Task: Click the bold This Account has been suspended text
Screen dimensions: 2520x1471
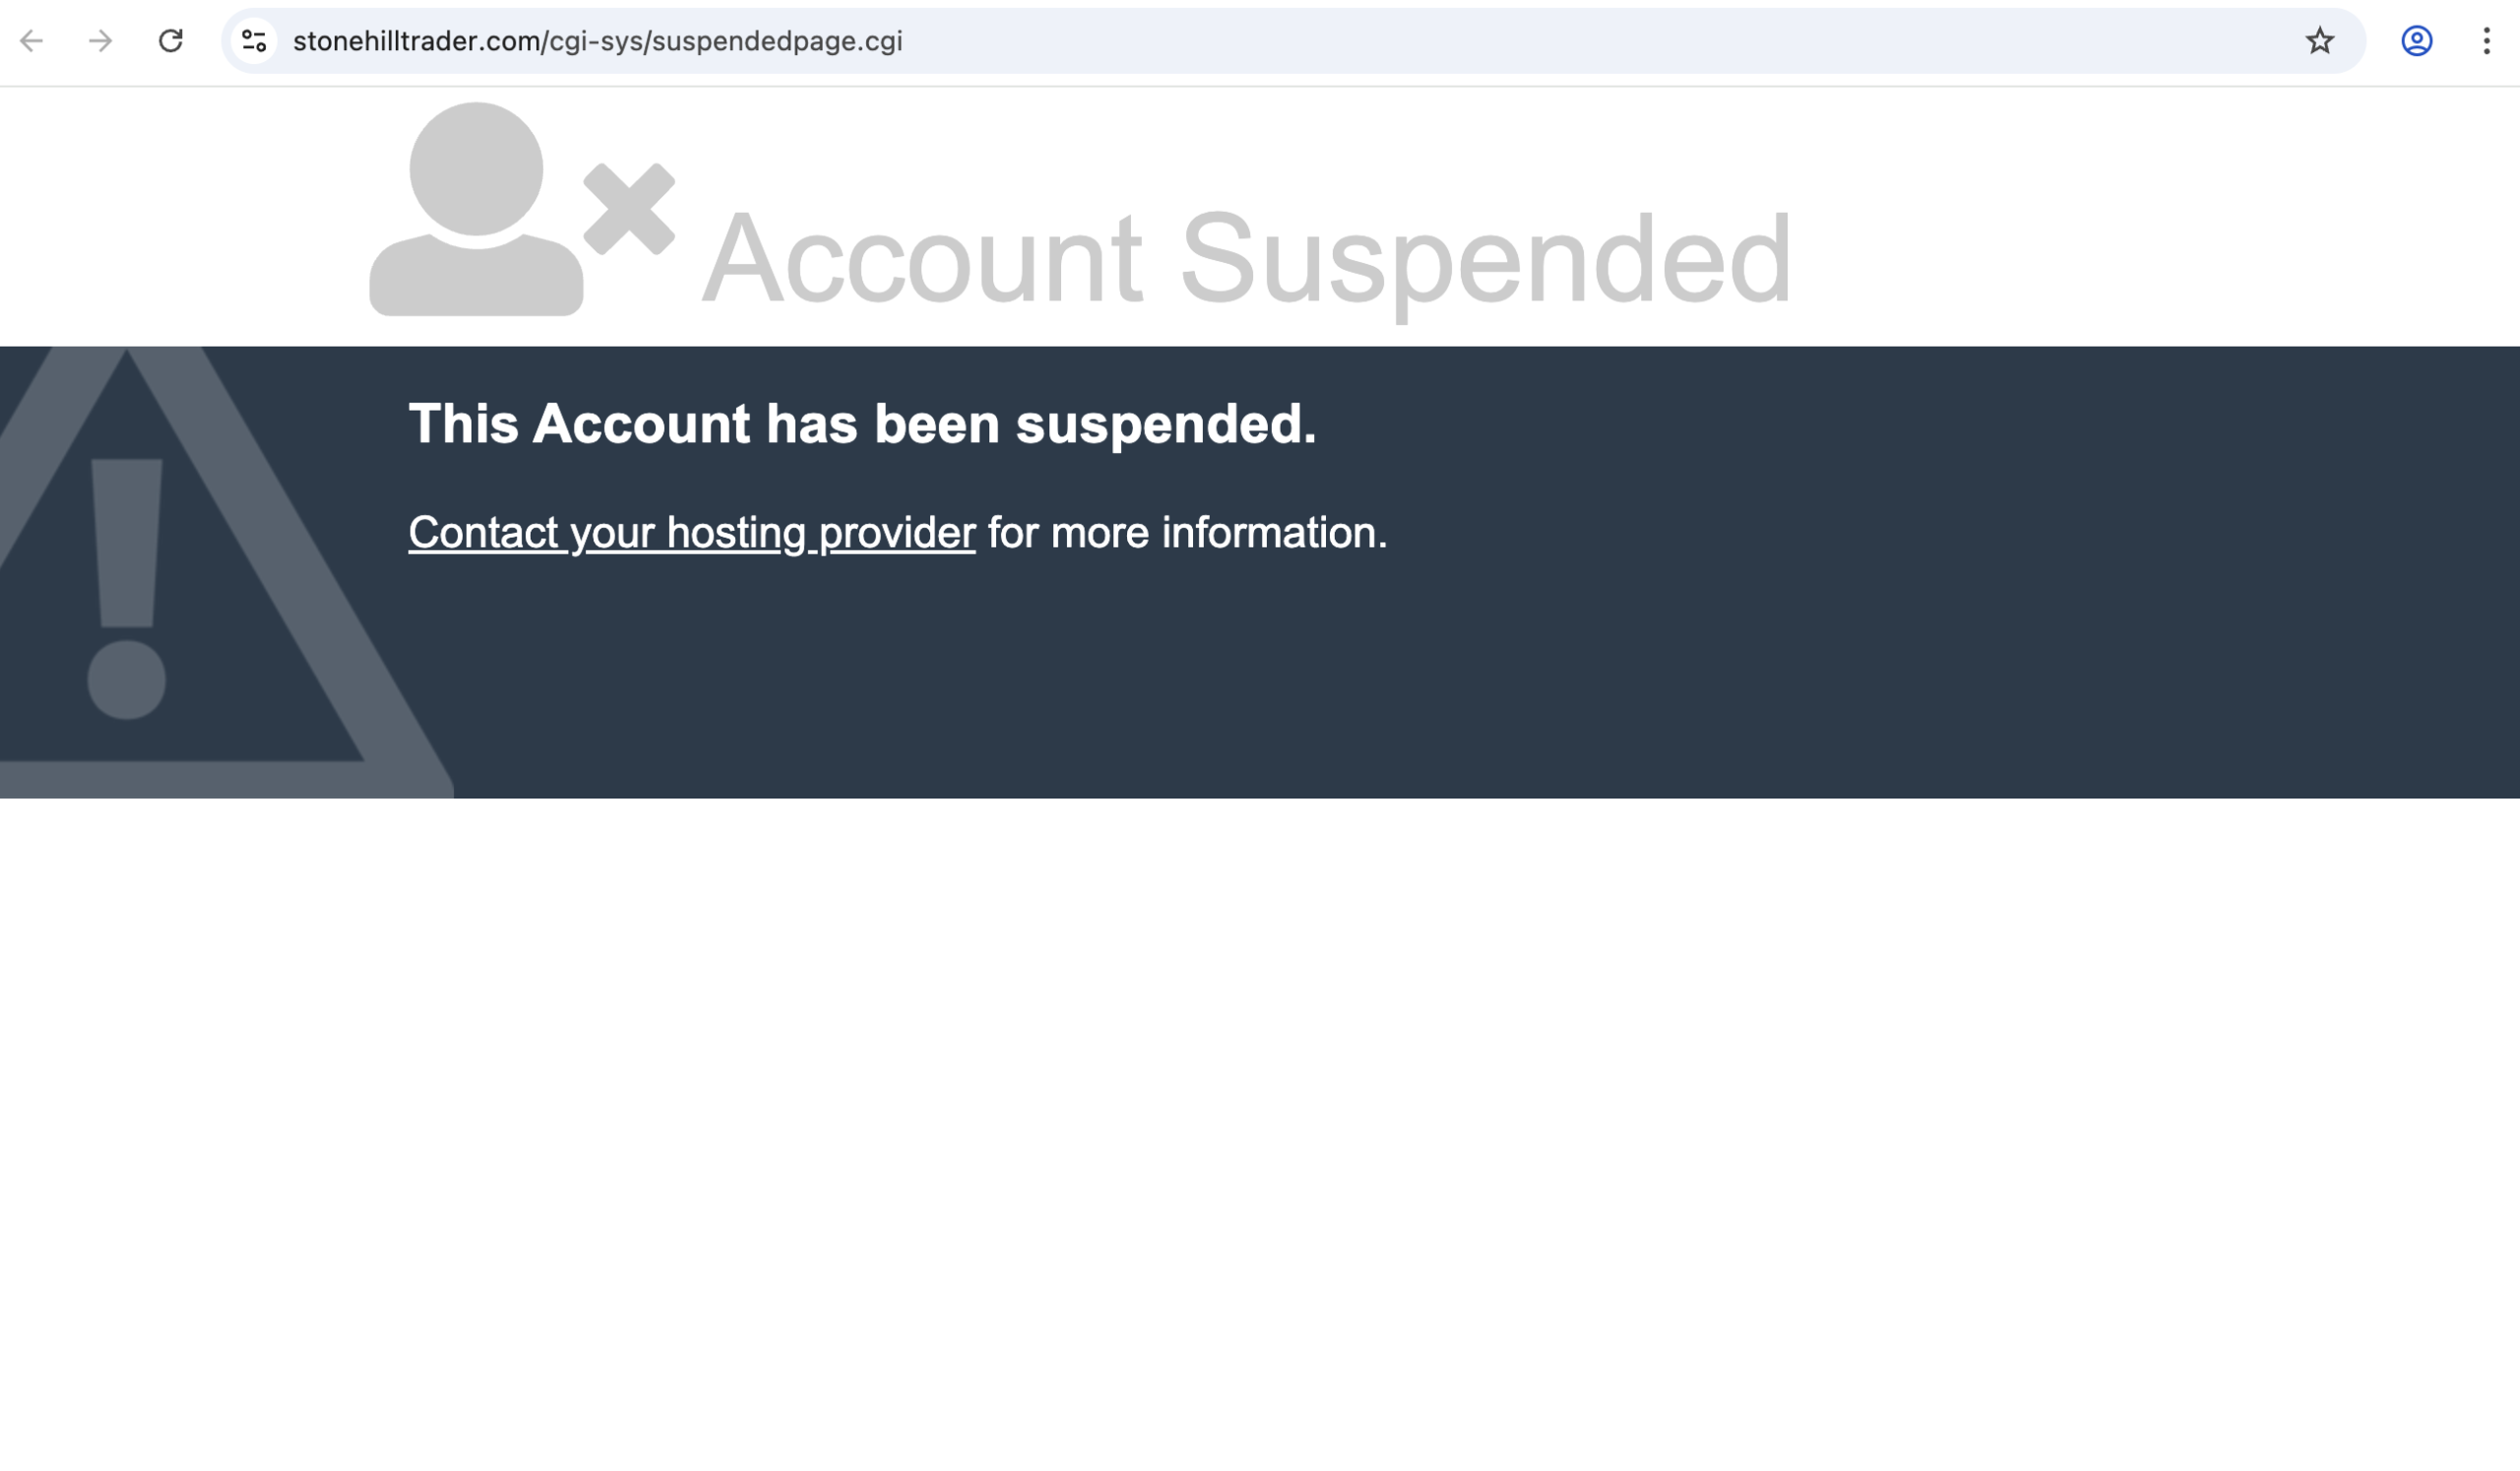Action: [x=862, y=424]
